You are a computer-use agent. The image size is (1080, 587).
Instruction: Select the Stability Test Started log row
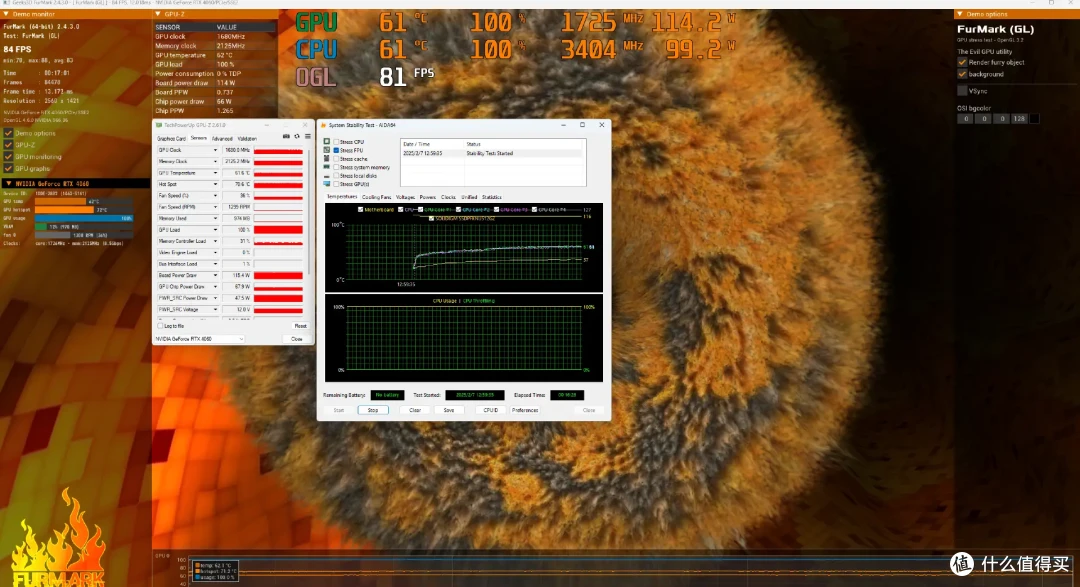[492, 154]
